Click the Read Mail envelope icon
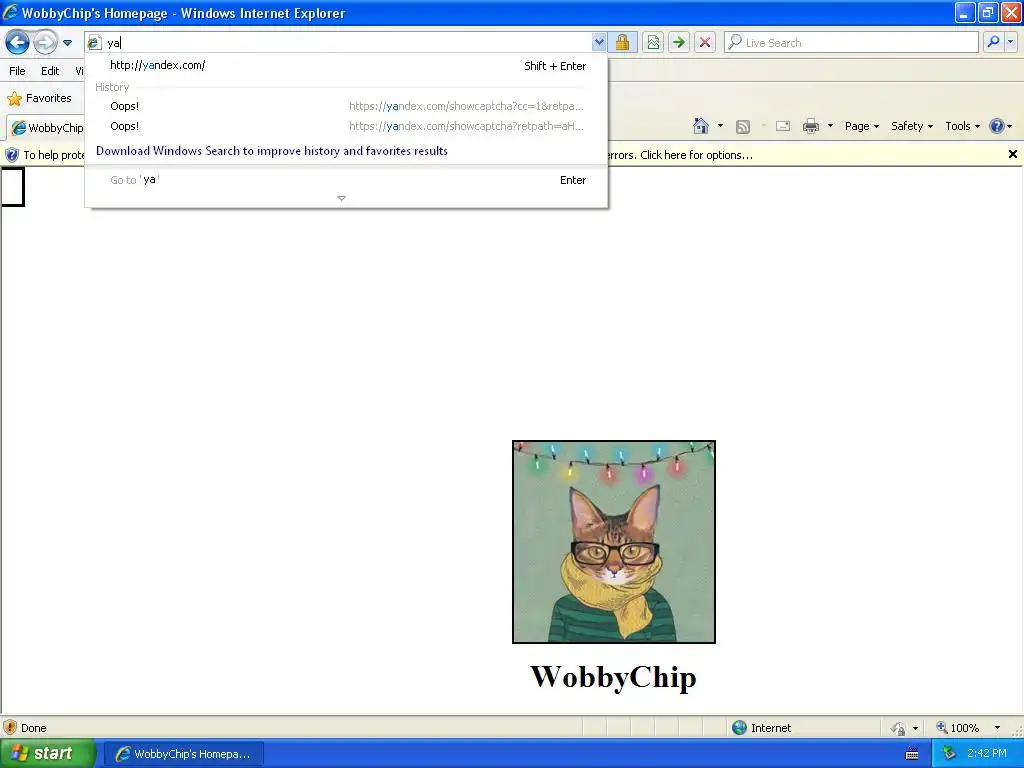Viewport: 1024px width, 768px height. click(782, 126)
